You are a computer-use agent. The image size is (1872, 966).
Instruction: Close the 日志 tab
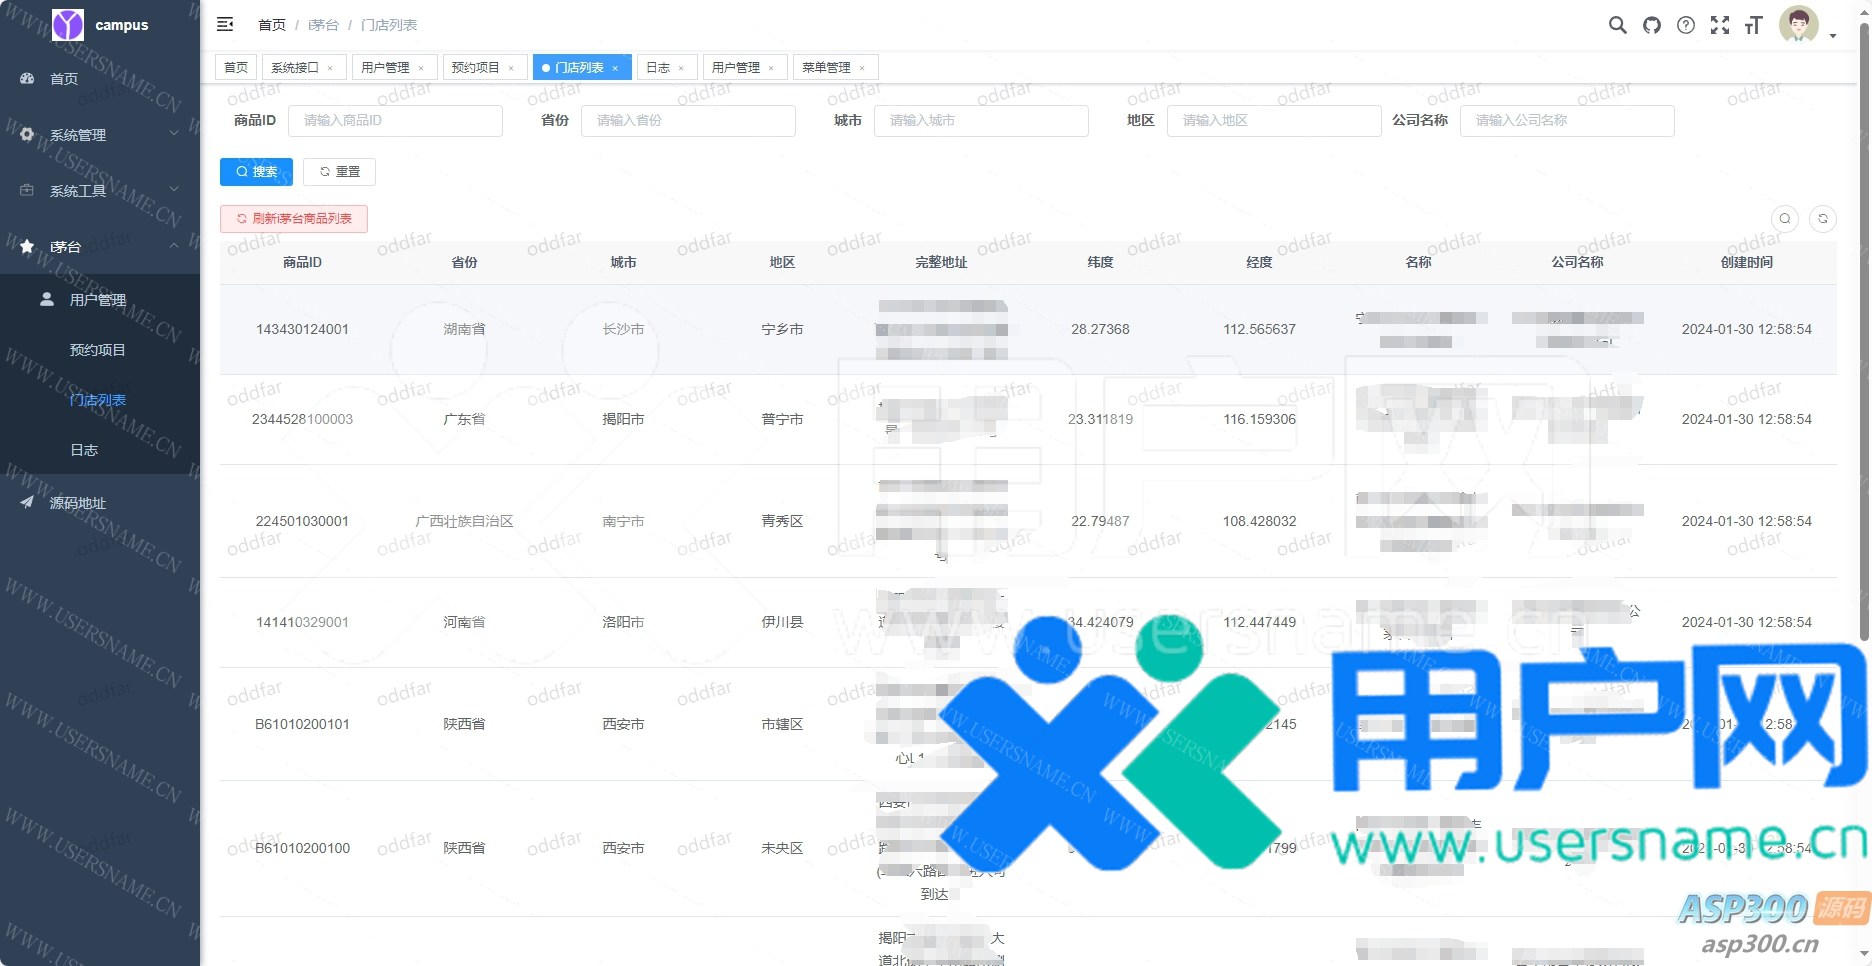[681, 68]
